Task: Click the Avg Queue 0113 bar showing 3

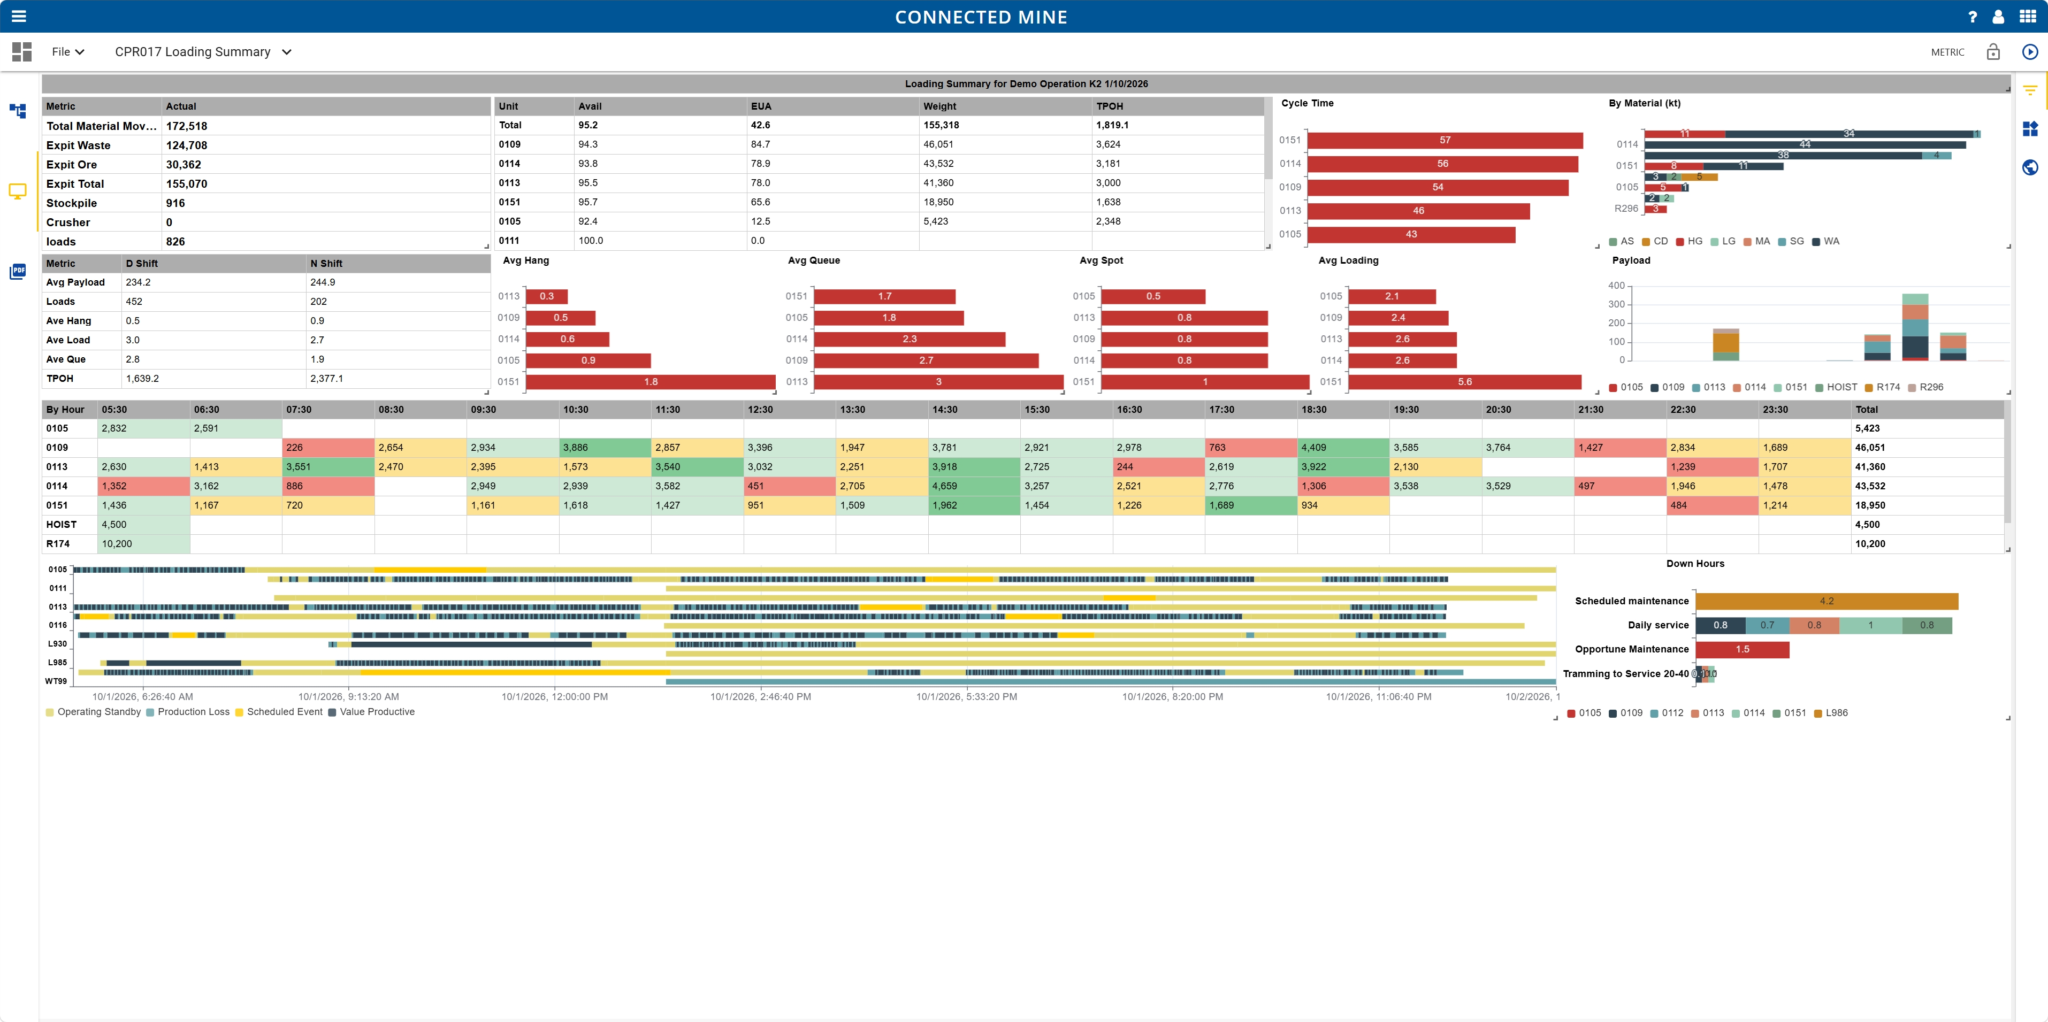Action: [938, 382]
